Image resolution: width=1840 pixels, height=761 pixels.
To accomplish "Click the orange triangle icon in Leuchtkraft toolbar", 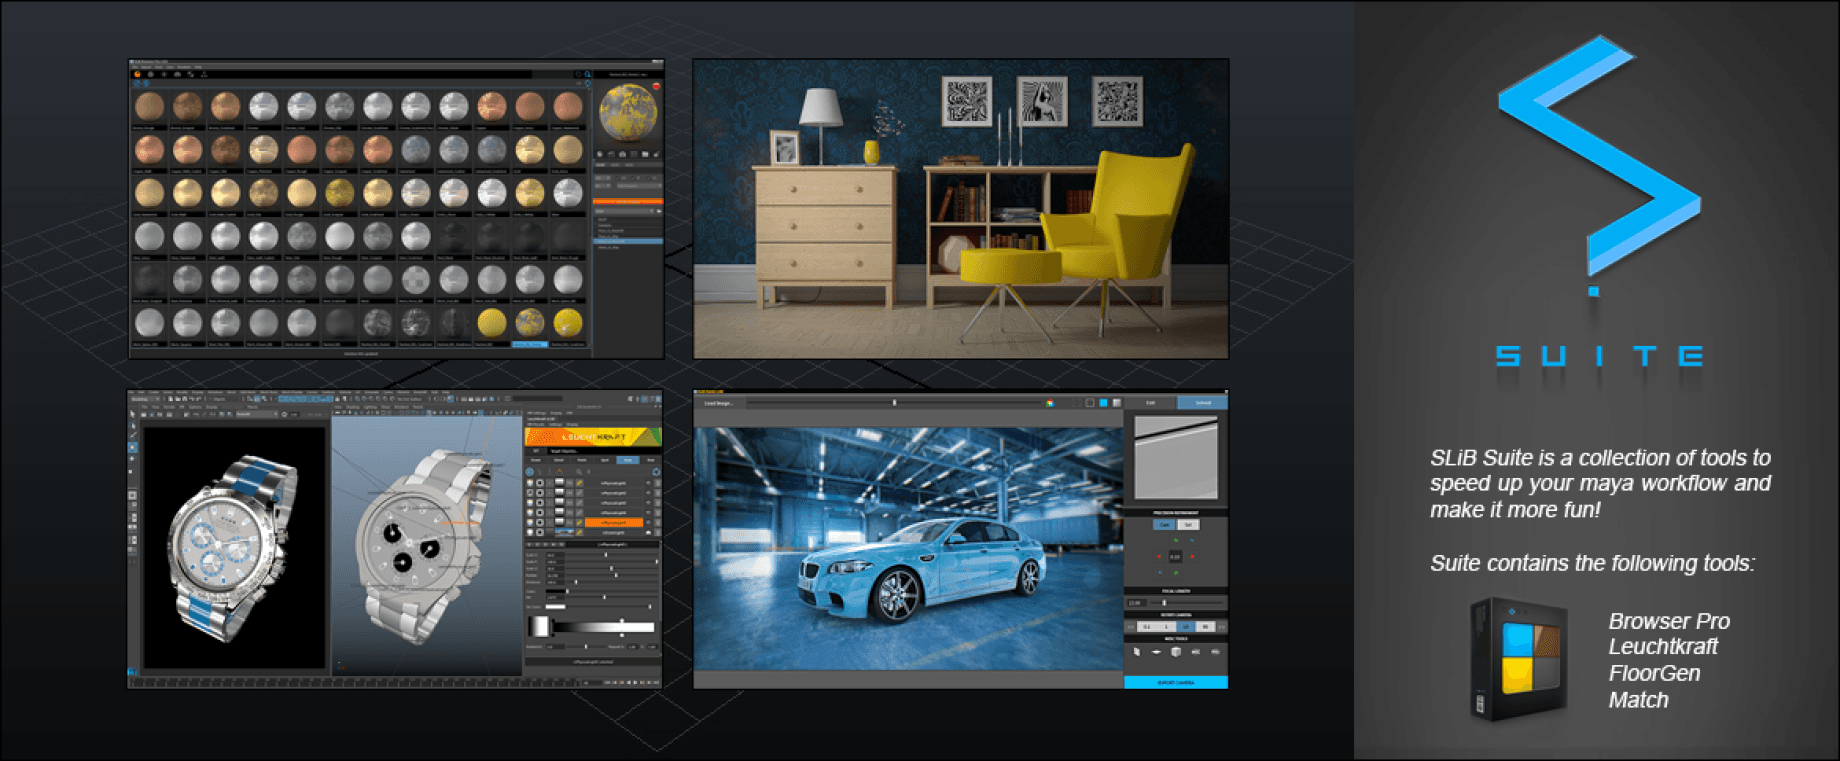I will point(559,471).
